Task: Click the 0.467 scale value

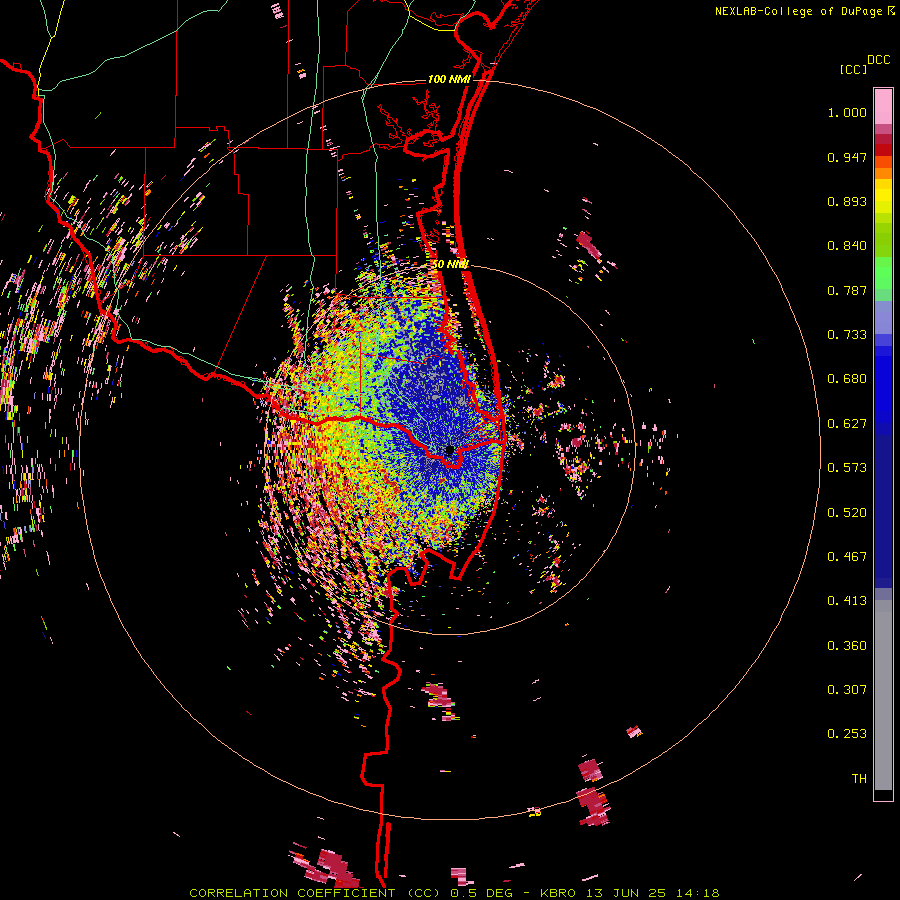Action: coord(847,557)
